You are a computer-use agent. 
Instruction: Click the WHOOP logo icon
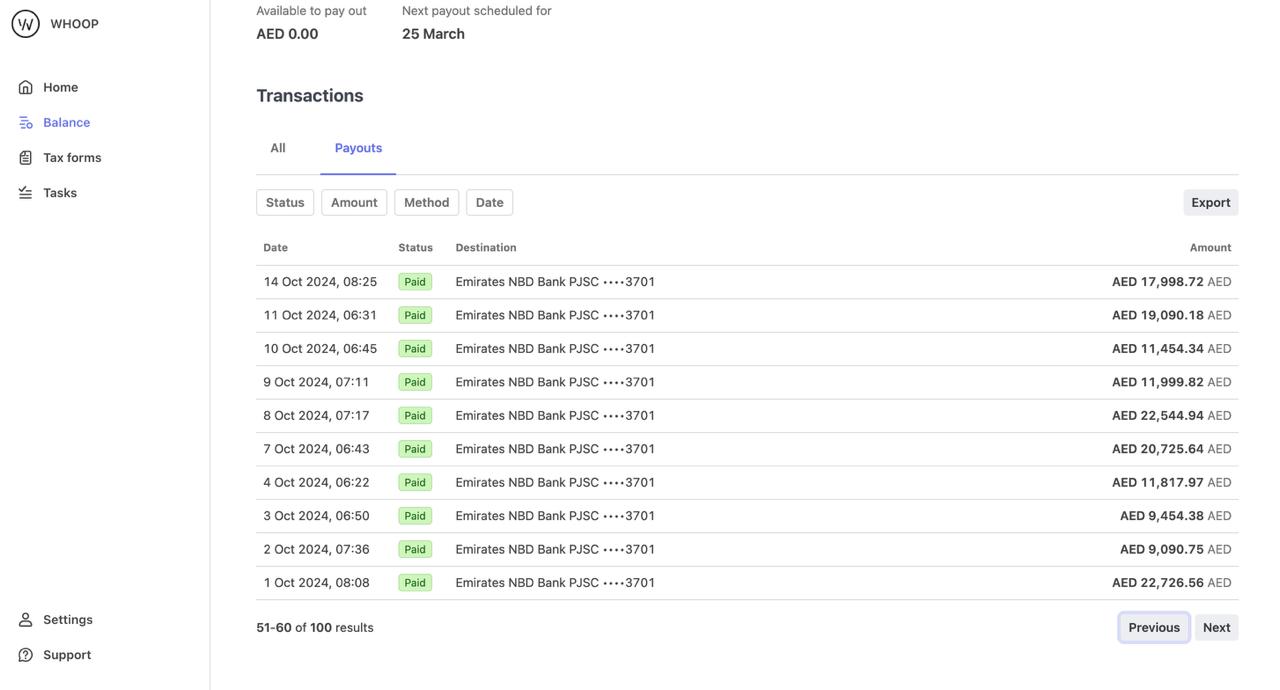click(x=25, y=24)
